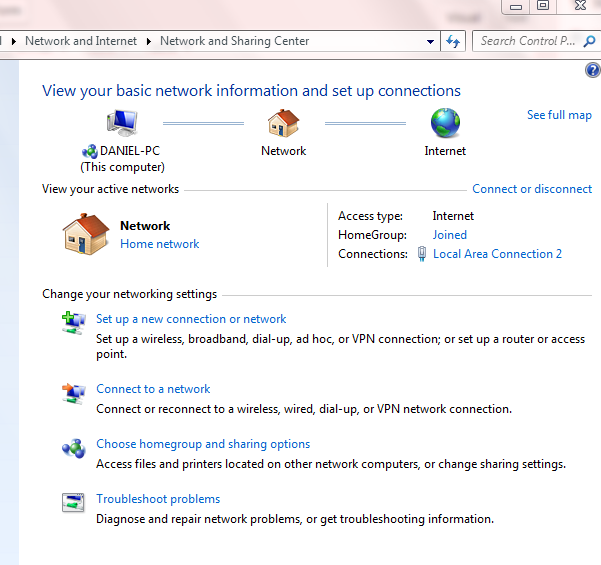The image size is (601, 565).
Task: Click the Network house icon in map
Action: pyautogui.click(x=283, y=124)
